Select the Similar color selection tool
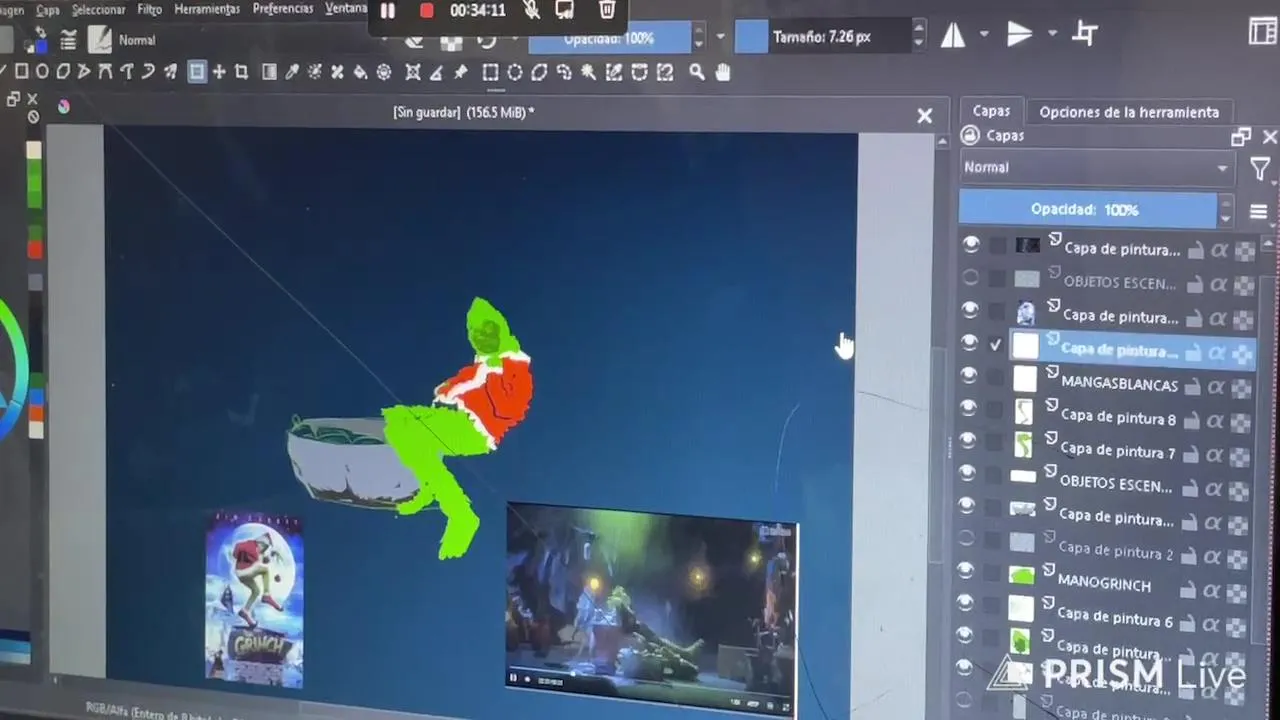This screenshot has height=720, width=1280. [x=614, y=72]
